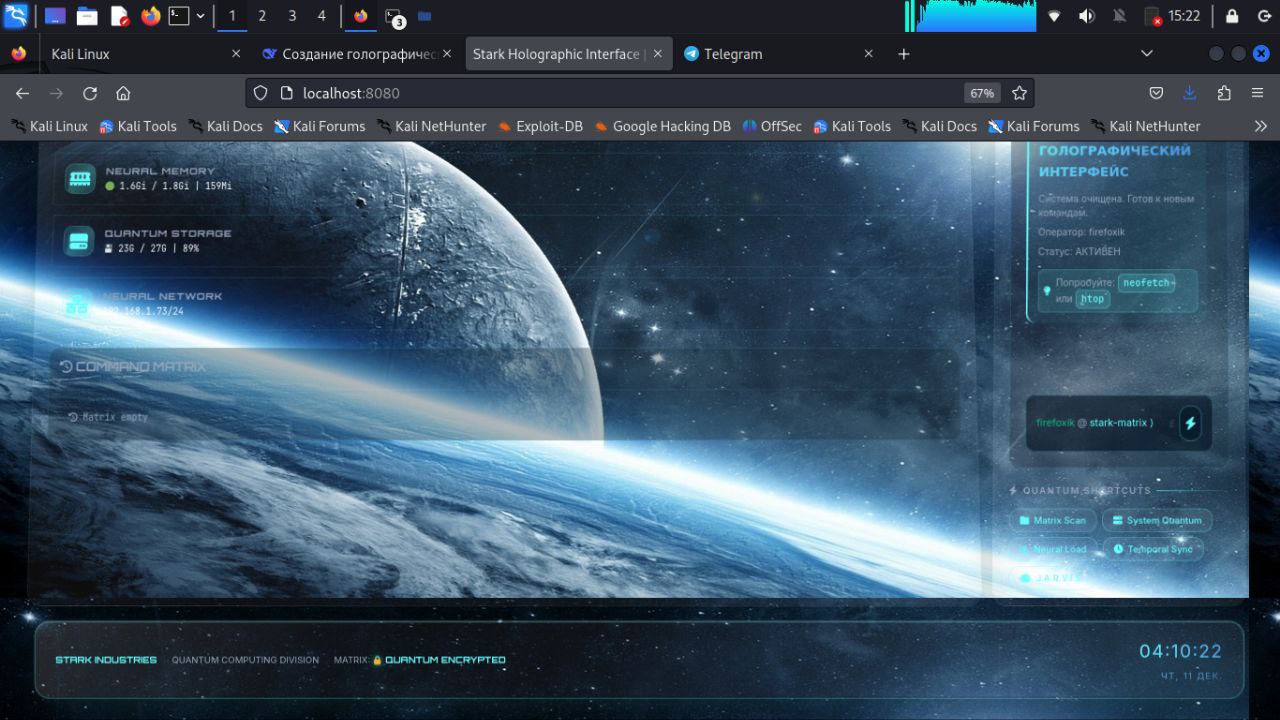Screen dimensions: 1280x720
Task: Open the Kali applications menu
Action: (16, 16)
